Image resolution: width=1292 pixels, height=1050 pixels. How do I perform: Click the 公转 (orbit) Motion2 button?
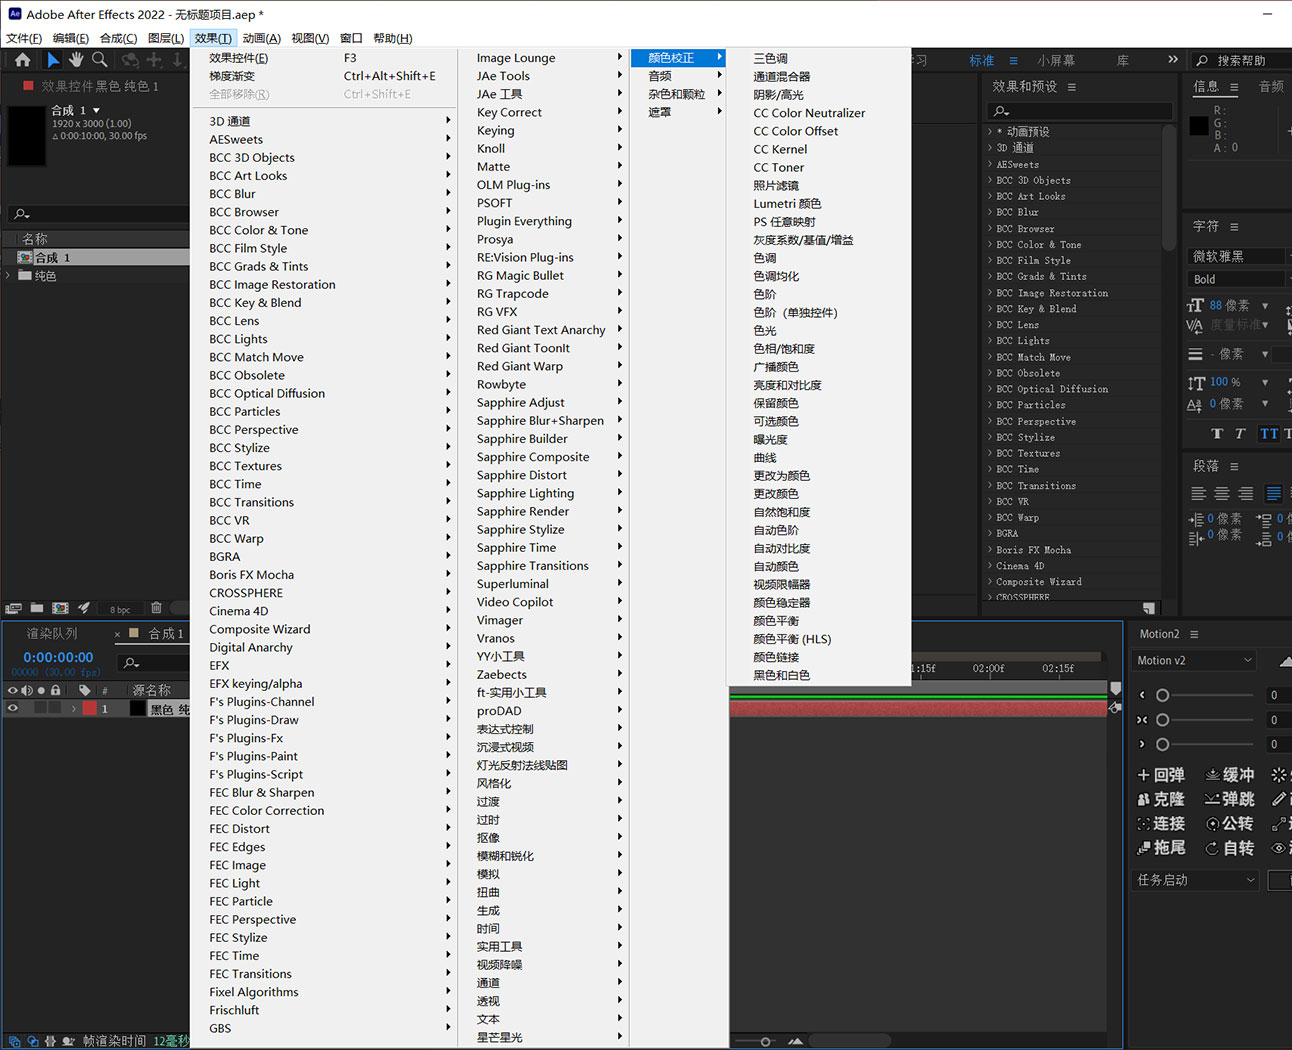tap(1229, 823)
